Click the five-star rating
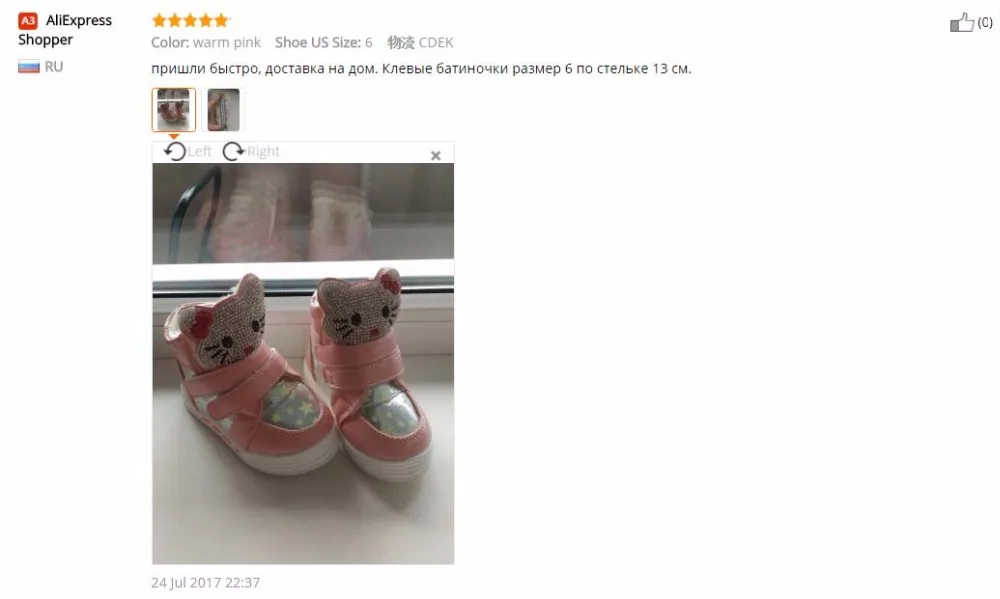Viewport: 1000px width, 599px height. 190,20
